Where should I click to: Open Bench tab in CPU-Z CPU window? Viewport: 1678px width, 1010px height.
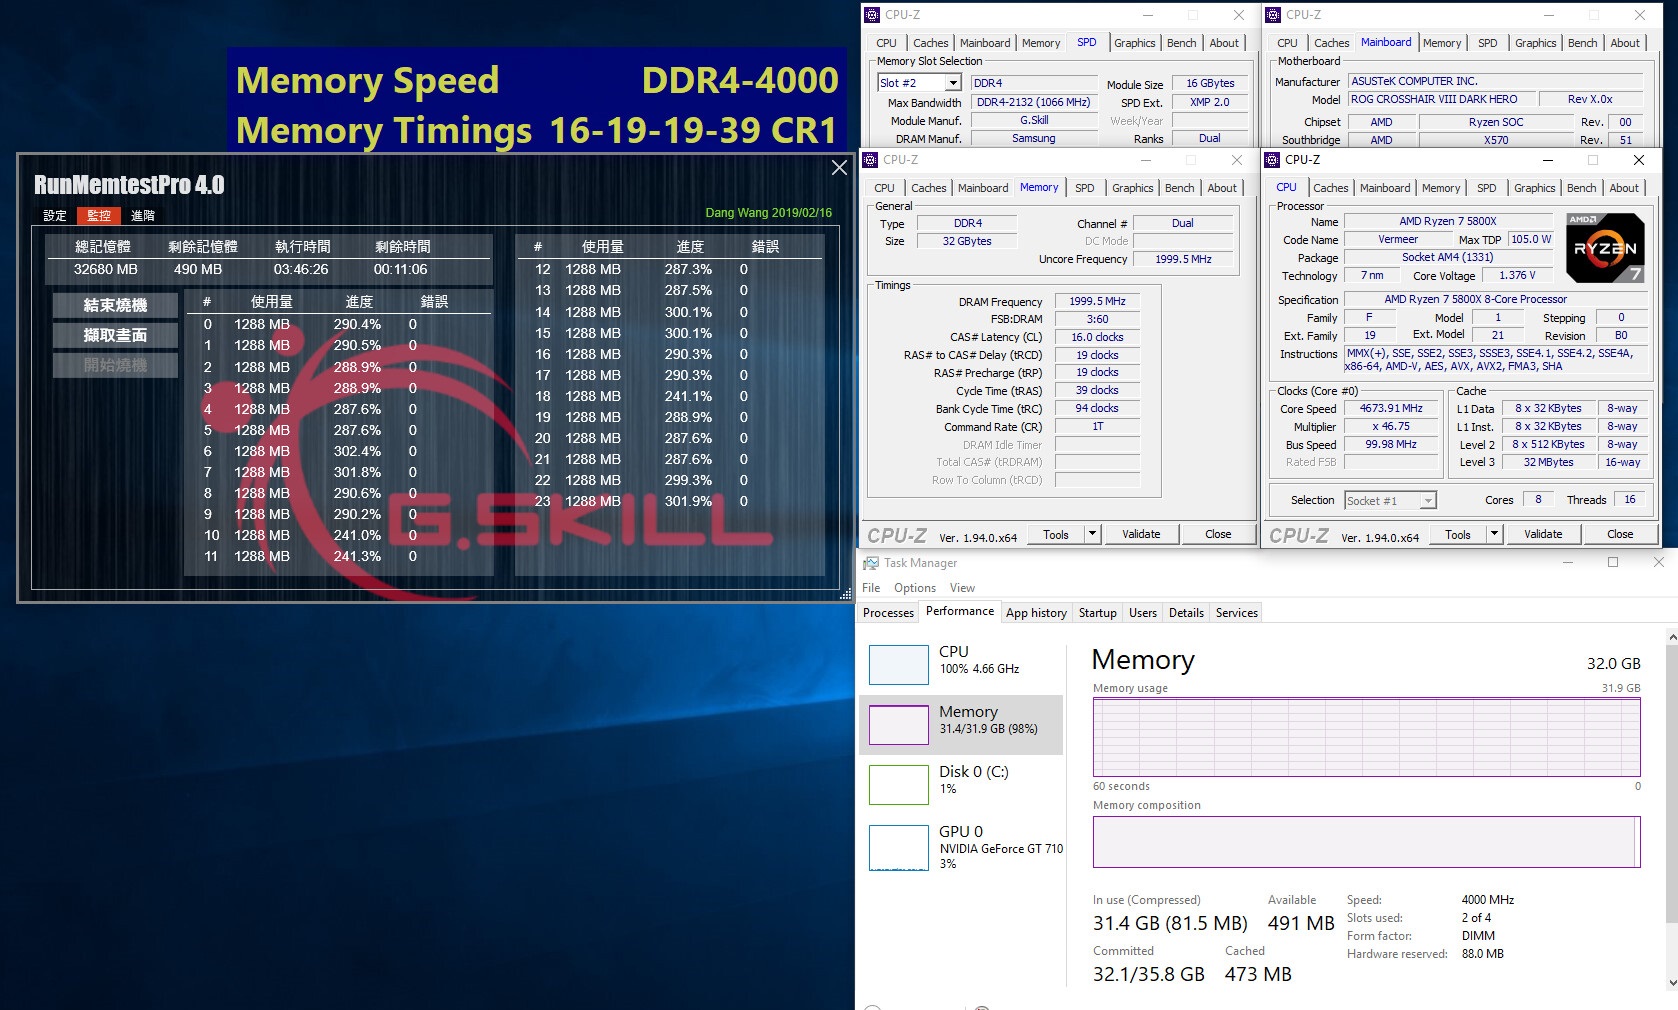point(1581,188)
